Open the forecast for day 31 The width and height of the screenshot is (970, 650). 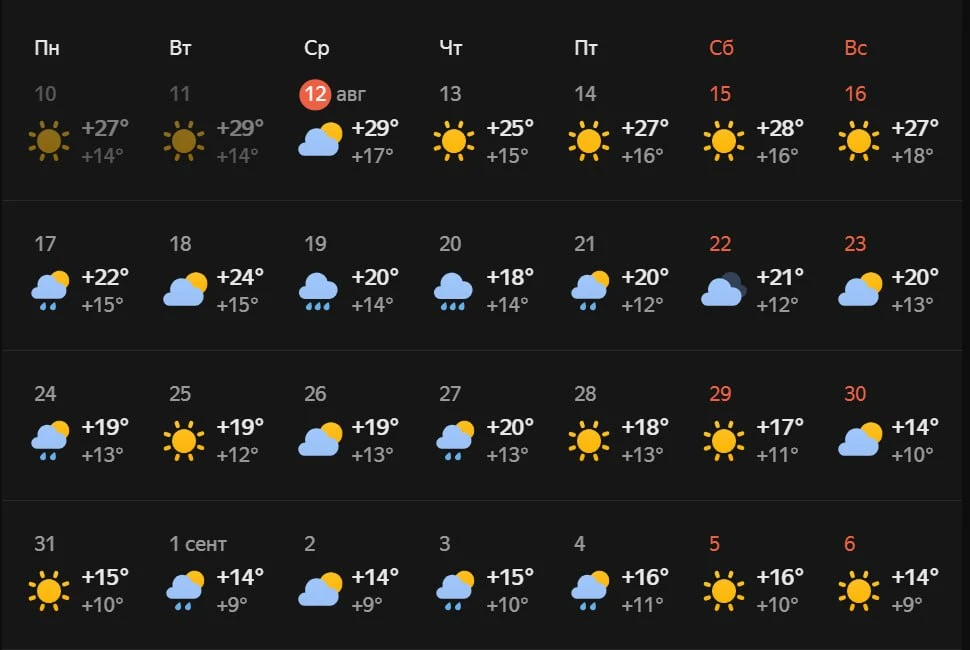coord(45,544)
